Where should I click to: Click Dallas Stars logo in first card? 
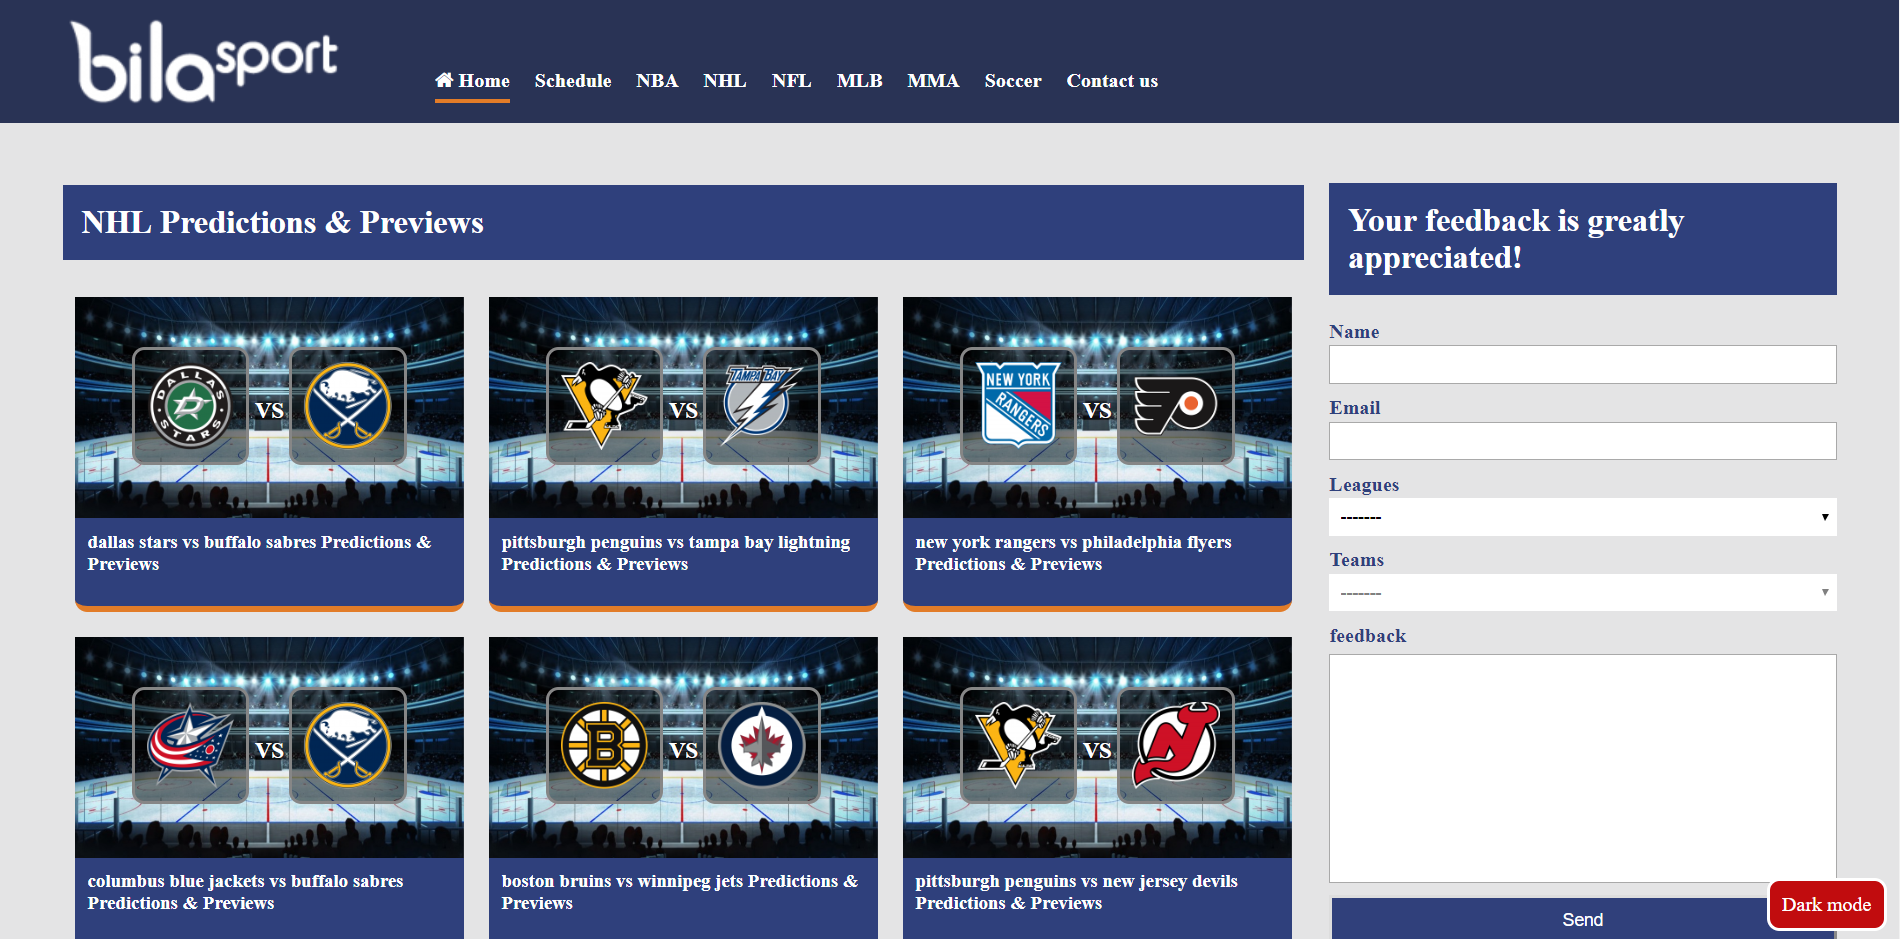[x=190, y=406]
